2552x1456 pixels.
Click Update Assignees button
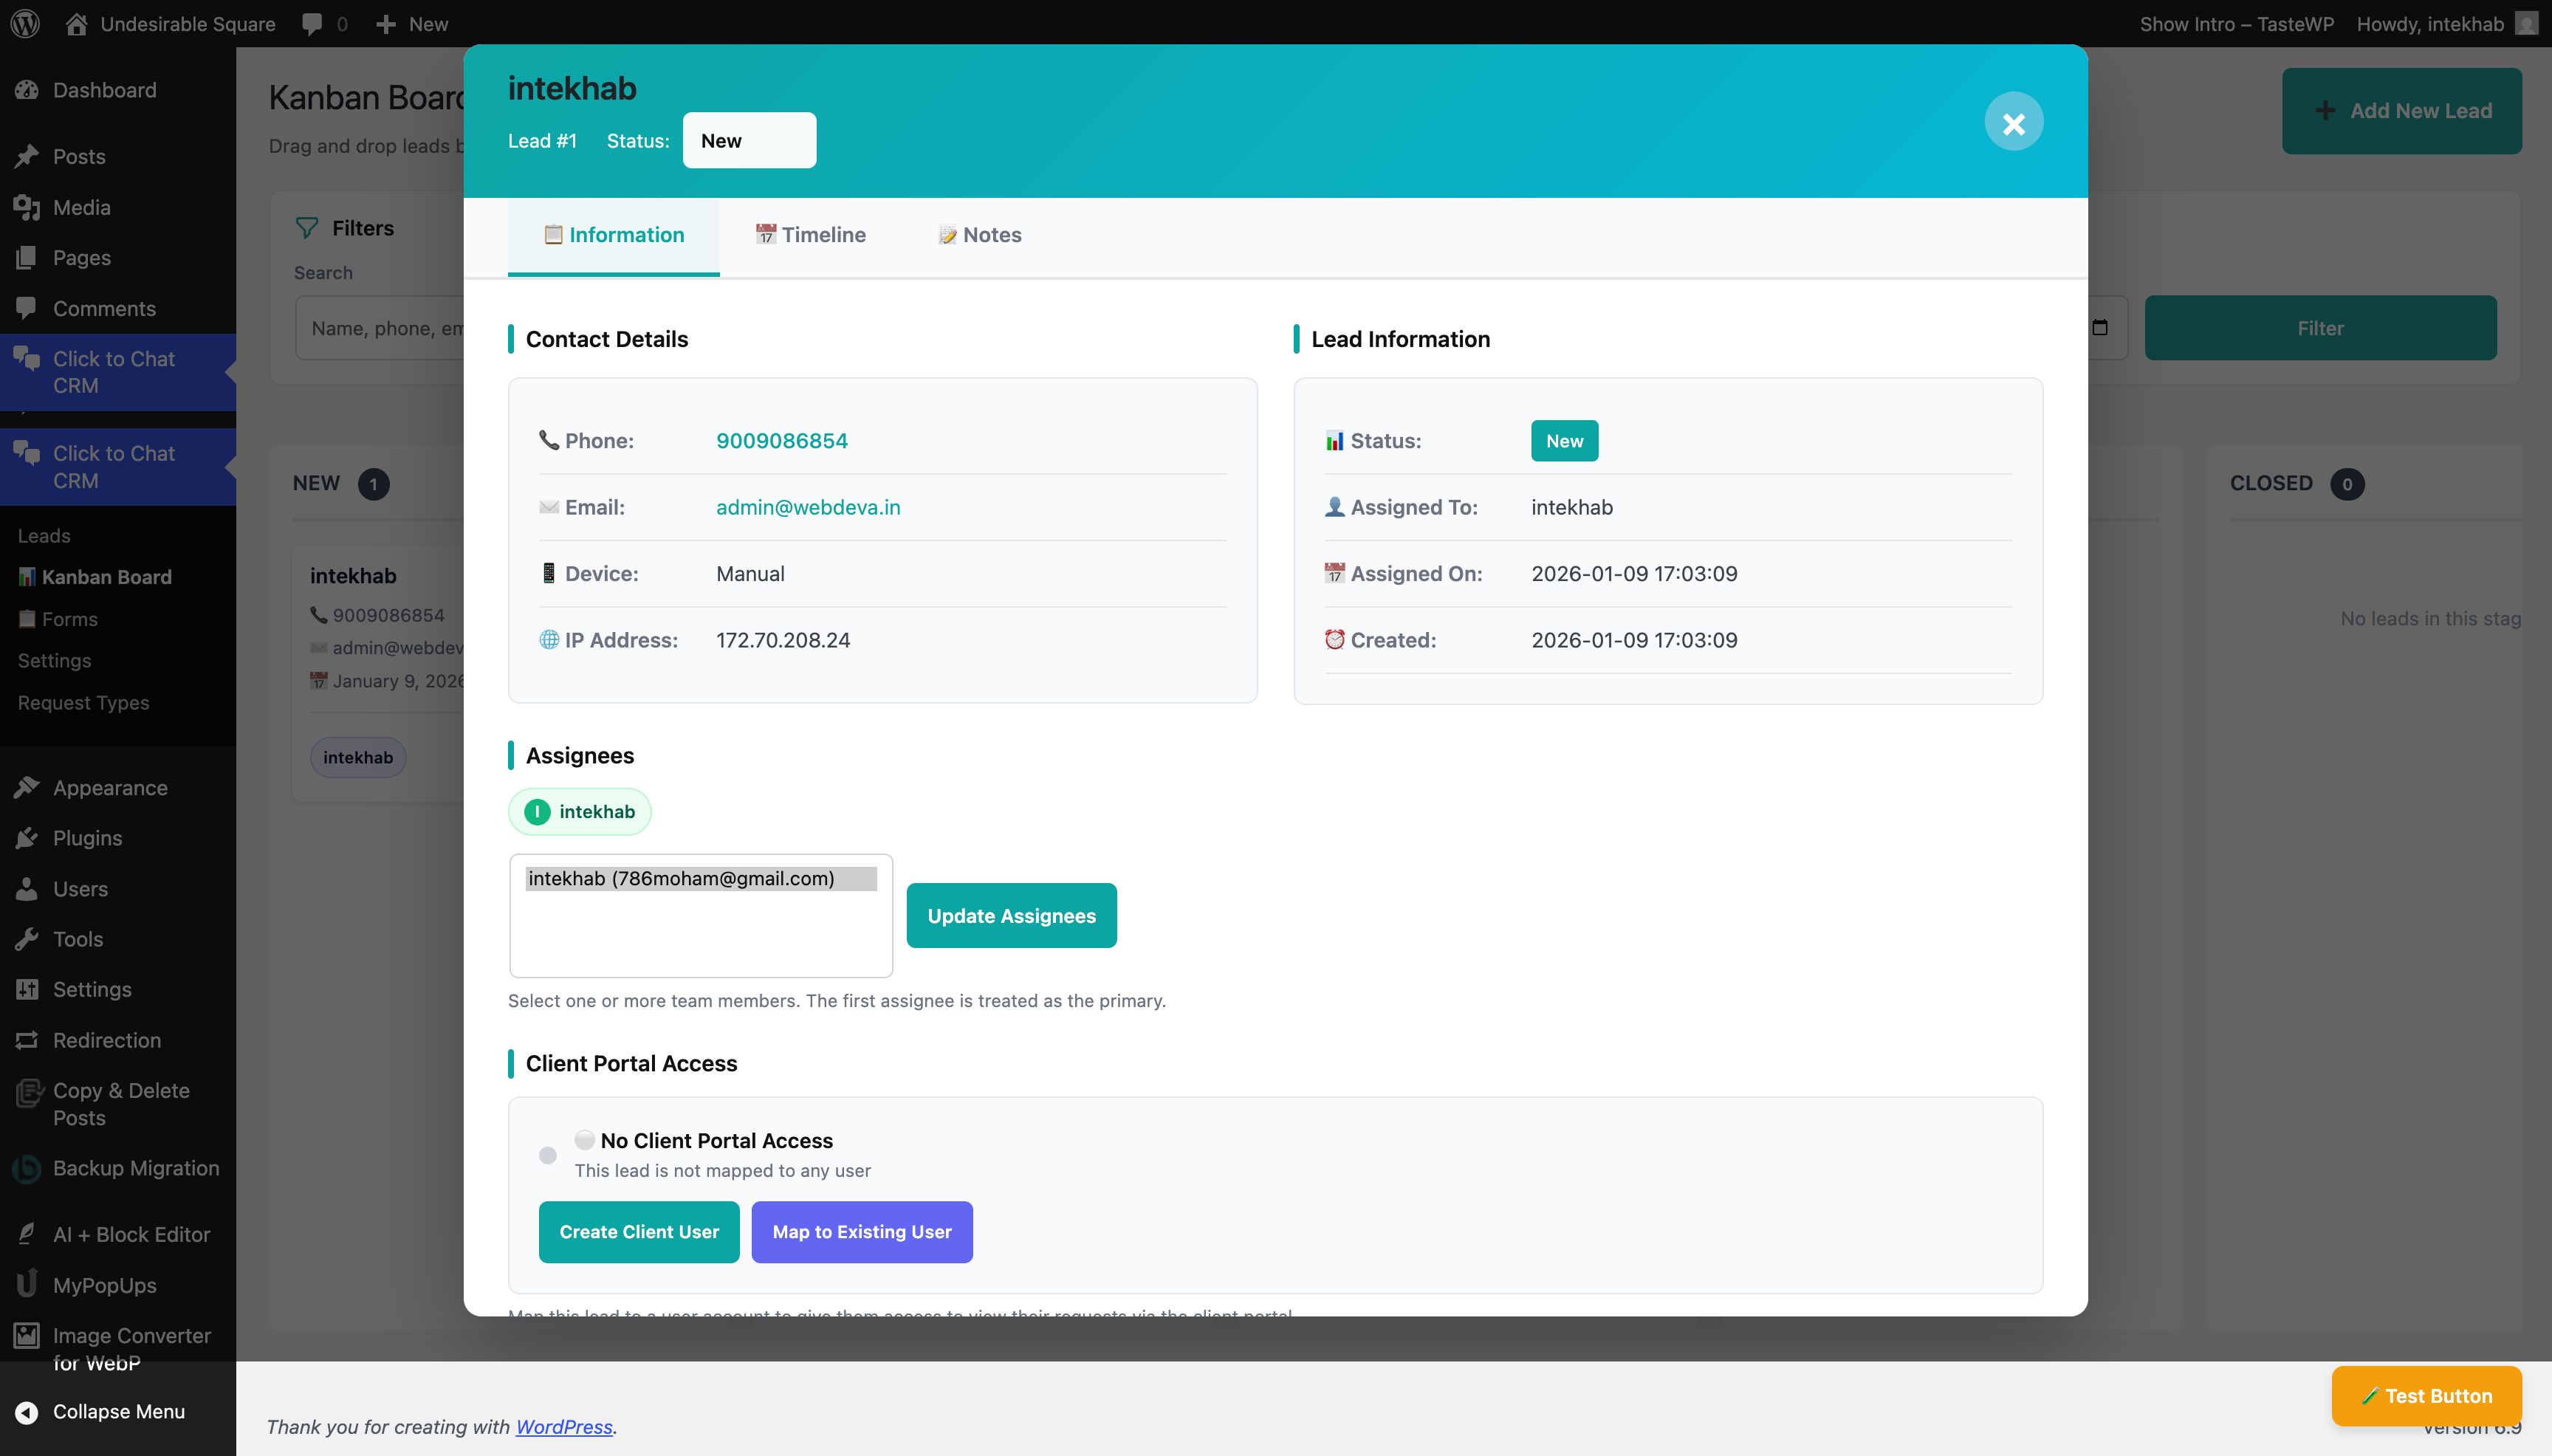pyautogui.click(x=1011, y=915)
